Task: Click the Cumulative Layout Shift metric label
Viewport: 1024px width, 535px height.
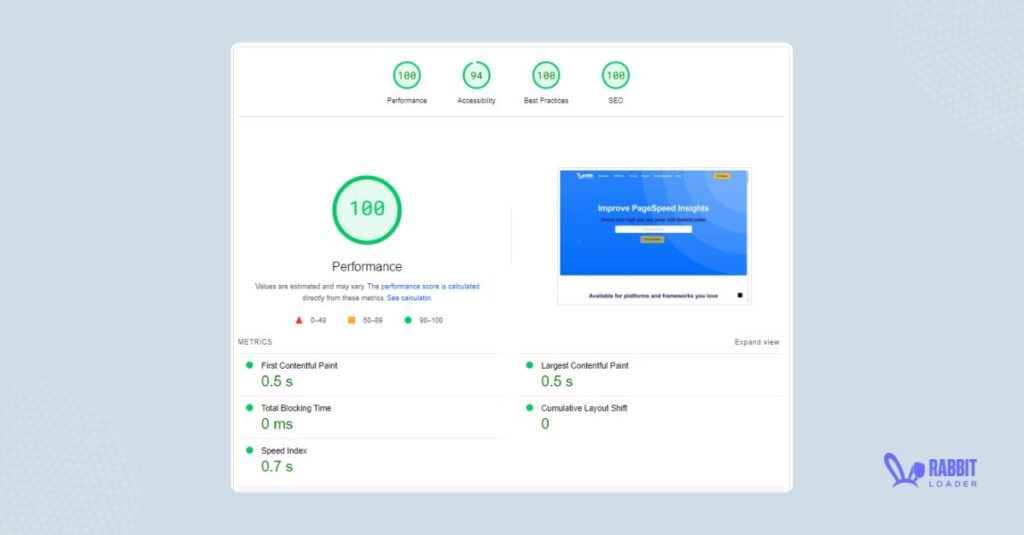Action: 584,408
